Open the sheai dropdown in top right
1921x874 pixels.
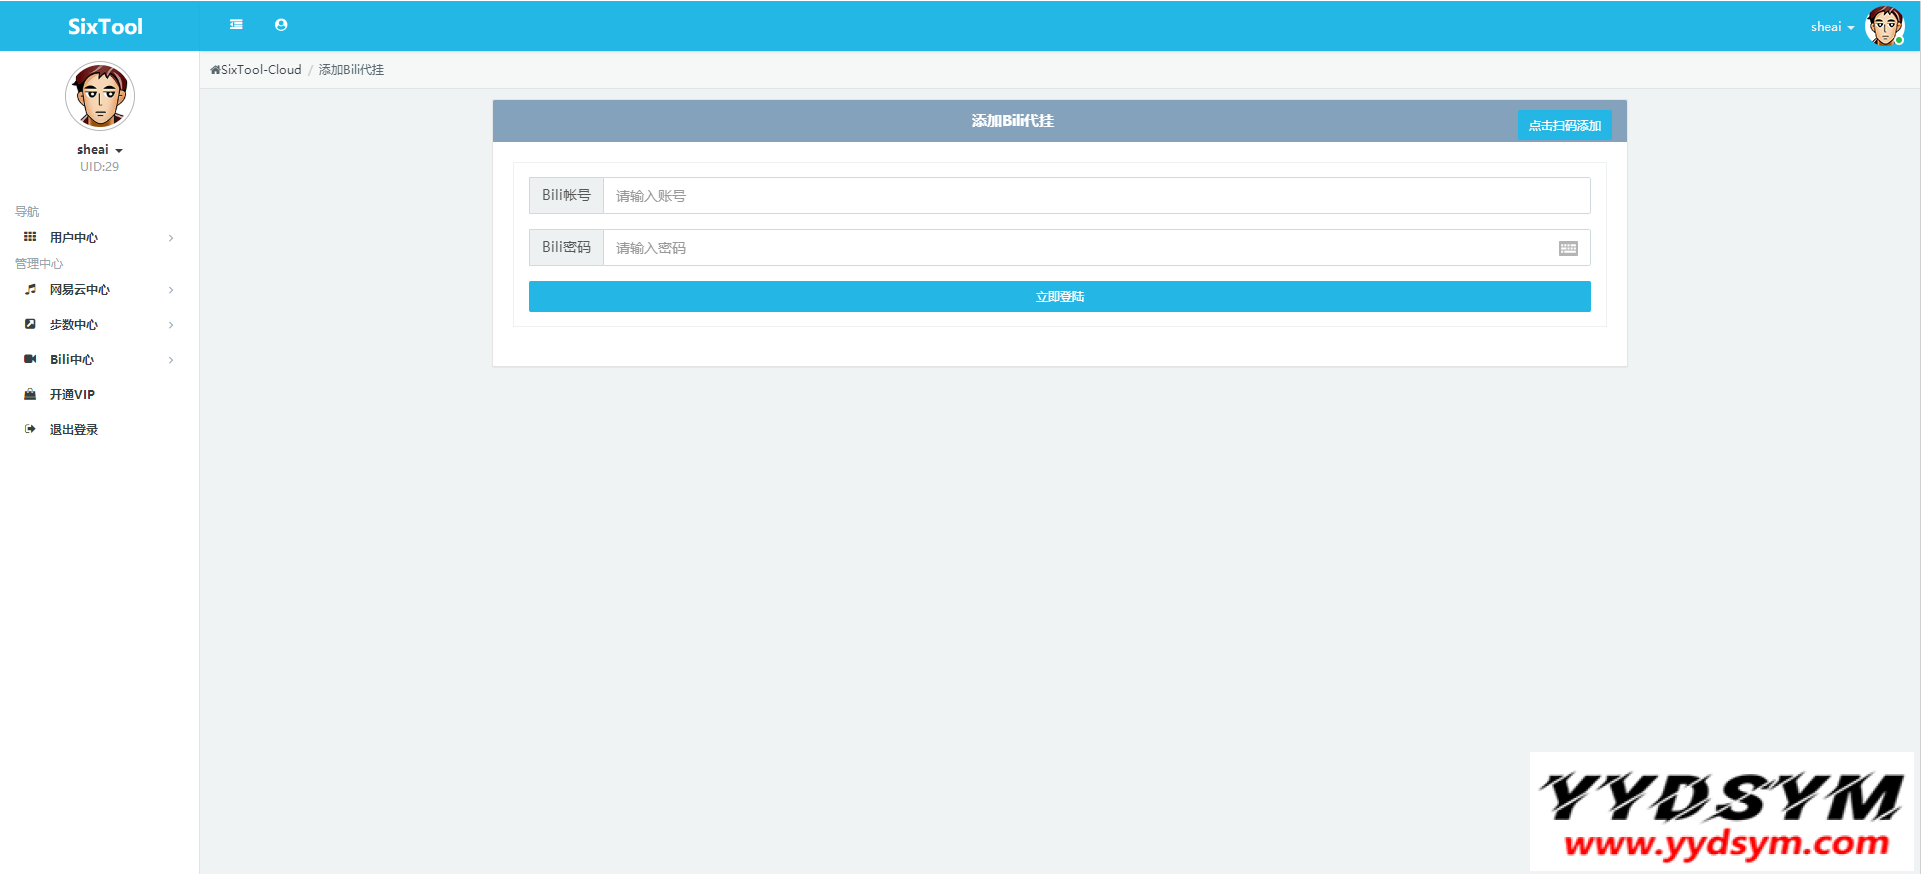tap(1832, 27)
